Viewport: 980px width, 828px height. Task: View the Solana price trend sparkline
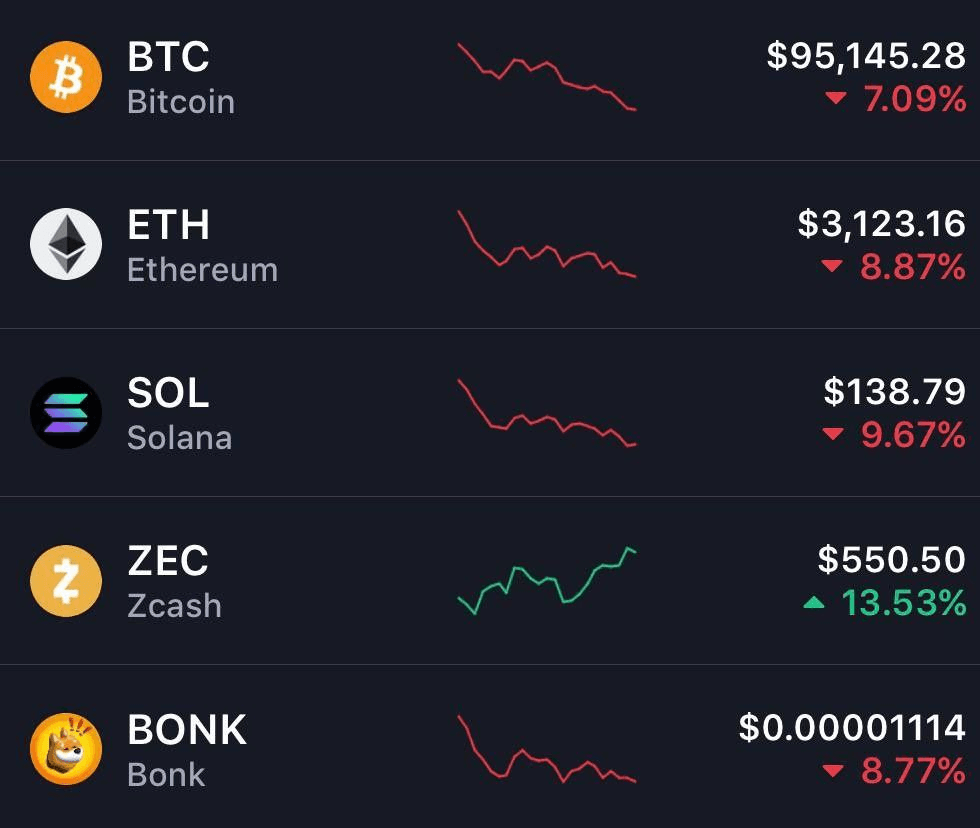(x=547, y=414)
